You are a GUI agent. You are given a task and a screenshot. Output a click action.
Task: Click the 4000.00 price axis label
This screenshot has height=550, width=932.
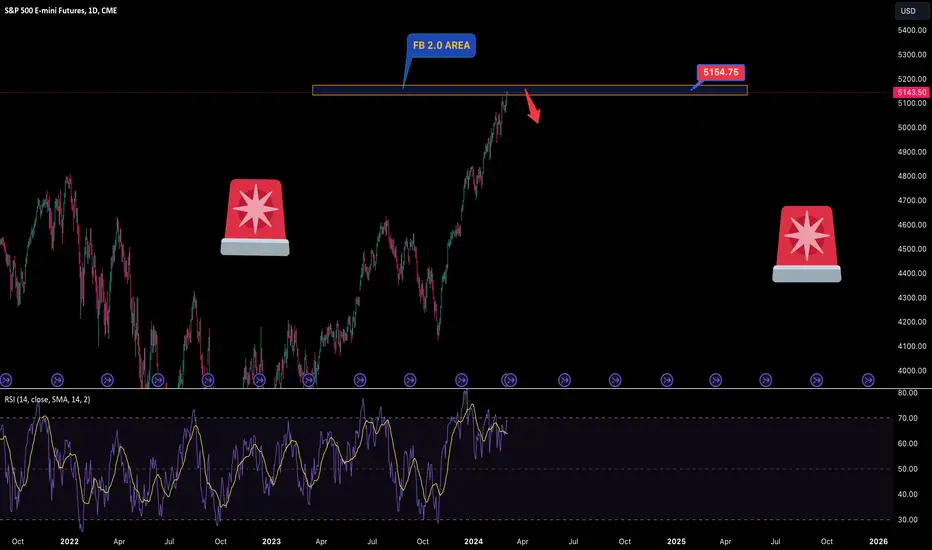912,370
